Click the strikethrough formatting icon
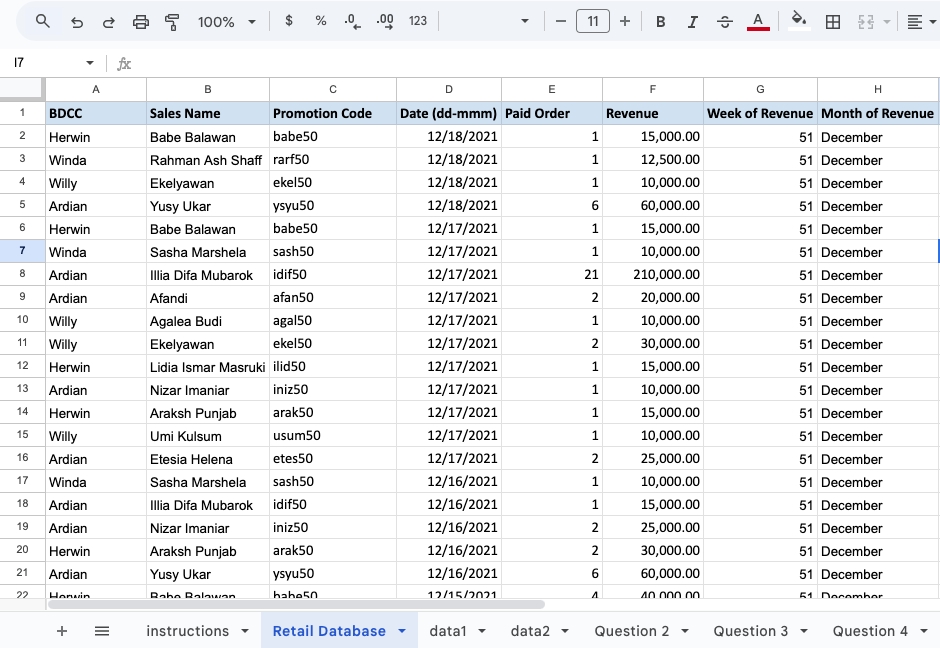This screenshot has height=648, width=940. click(725, 20)
